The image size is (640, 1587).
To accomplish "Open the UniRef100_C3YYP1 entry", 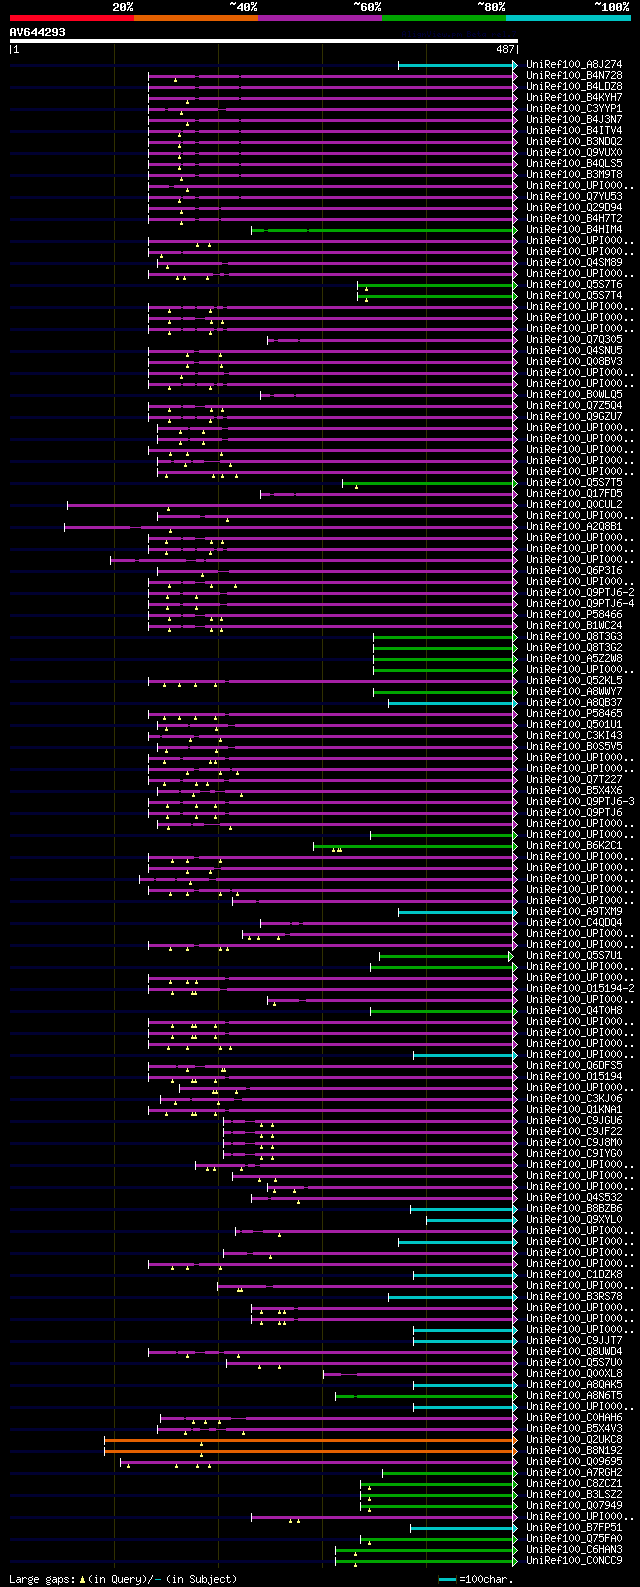I will tap(574, 109).
